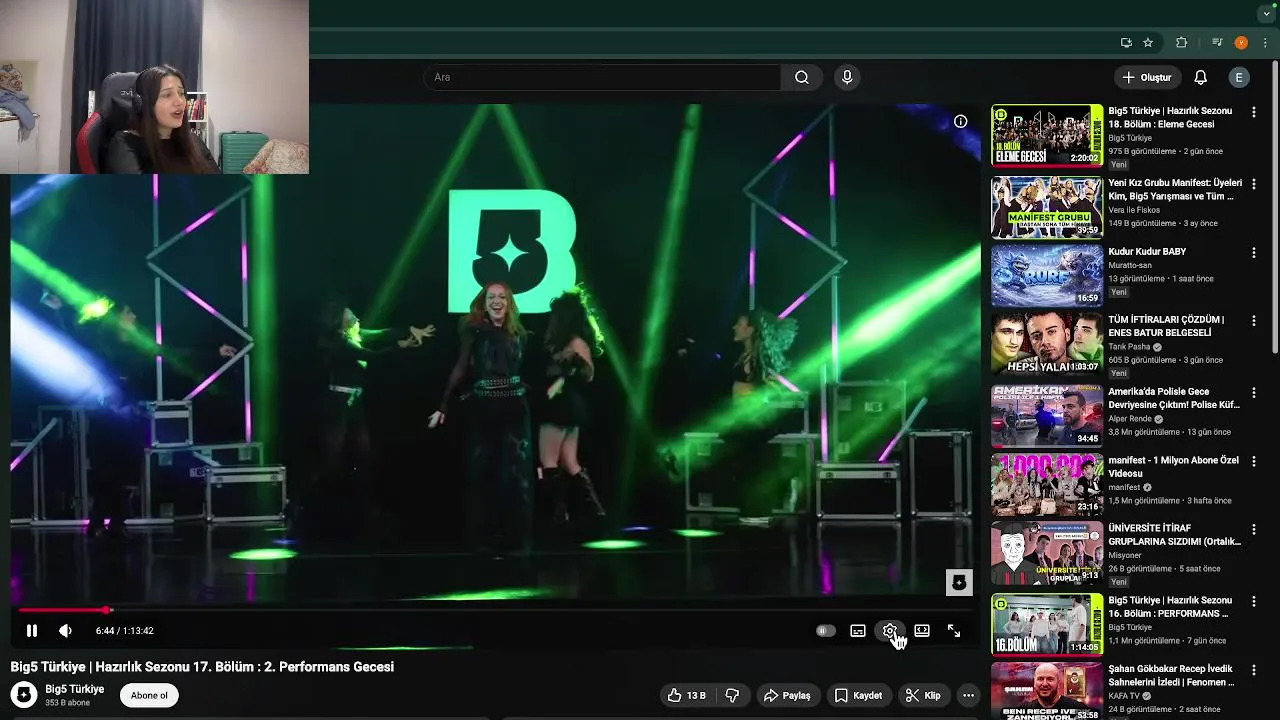Open the E account avatar menu
The width and height of the screenshot is (1280, 720).
1239,77
